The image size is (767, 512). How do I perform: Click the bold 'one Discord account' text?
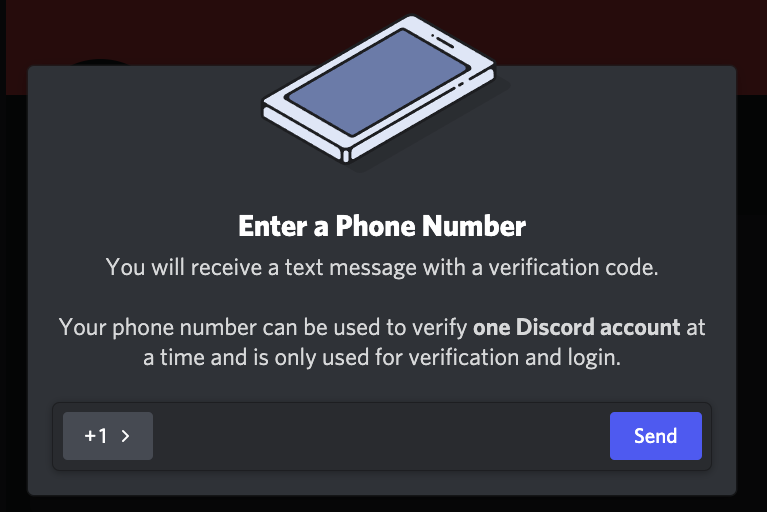[576, 327]
